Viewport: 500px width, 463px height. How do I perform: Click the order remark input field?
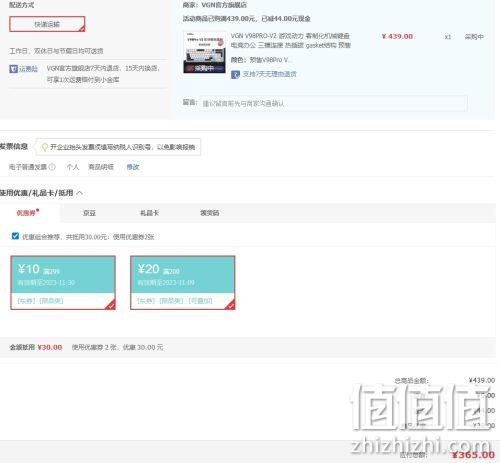click(333, 103)
